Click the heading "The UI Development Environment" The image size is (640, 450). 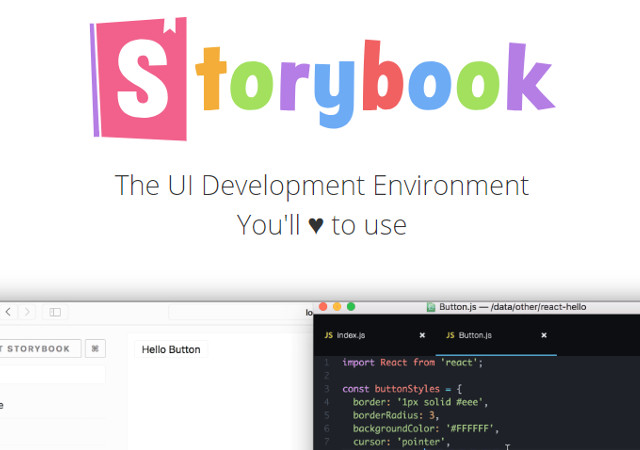(x=322, y=185)
